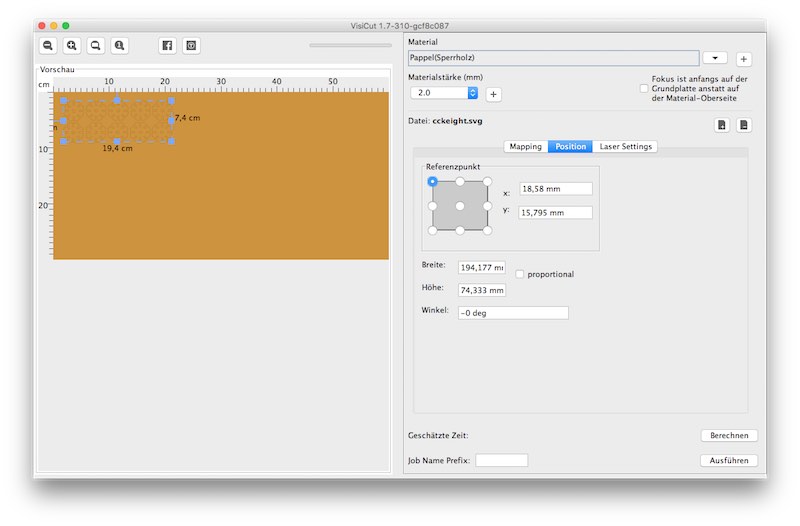The width and height of the screenshot is (800, 526).
Task: Click the plus button next to Material
Action: pyautogui.click(x=743, y=59)
